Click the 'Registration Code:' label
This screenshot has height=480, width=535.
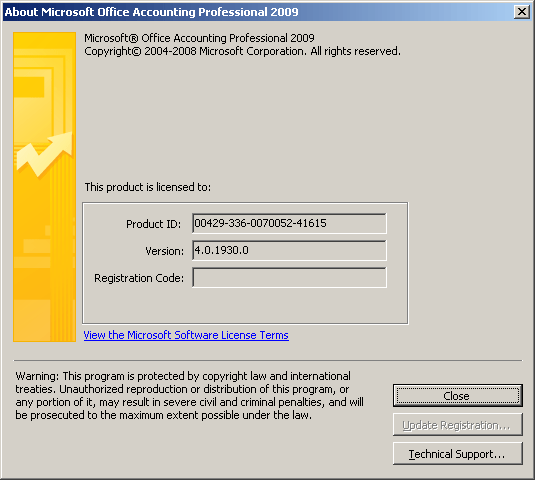point(139,278)
